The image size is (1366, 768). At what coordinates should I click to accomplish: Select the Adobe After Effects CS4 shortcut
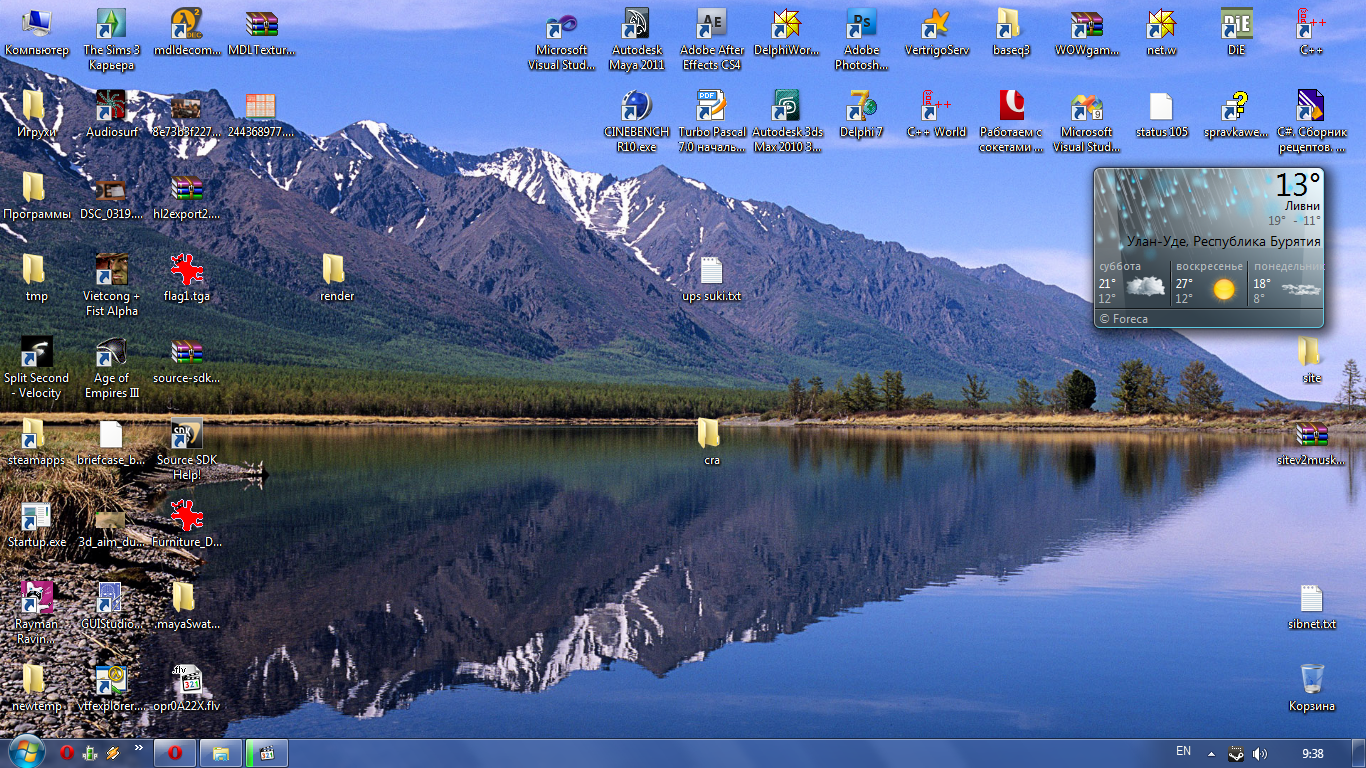711,24
